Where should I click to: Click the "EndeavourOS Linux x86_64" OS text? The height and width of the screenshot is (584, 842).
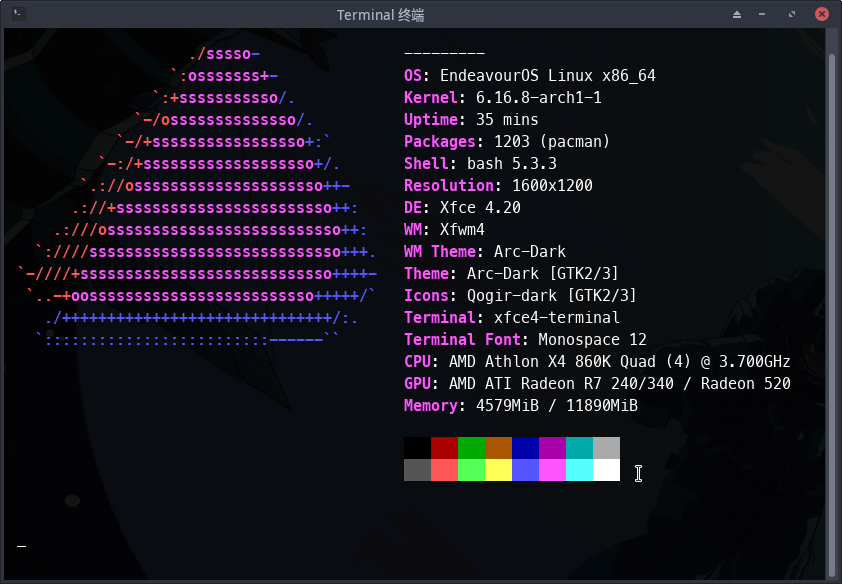pyautogui.click(x=547, y=76)
